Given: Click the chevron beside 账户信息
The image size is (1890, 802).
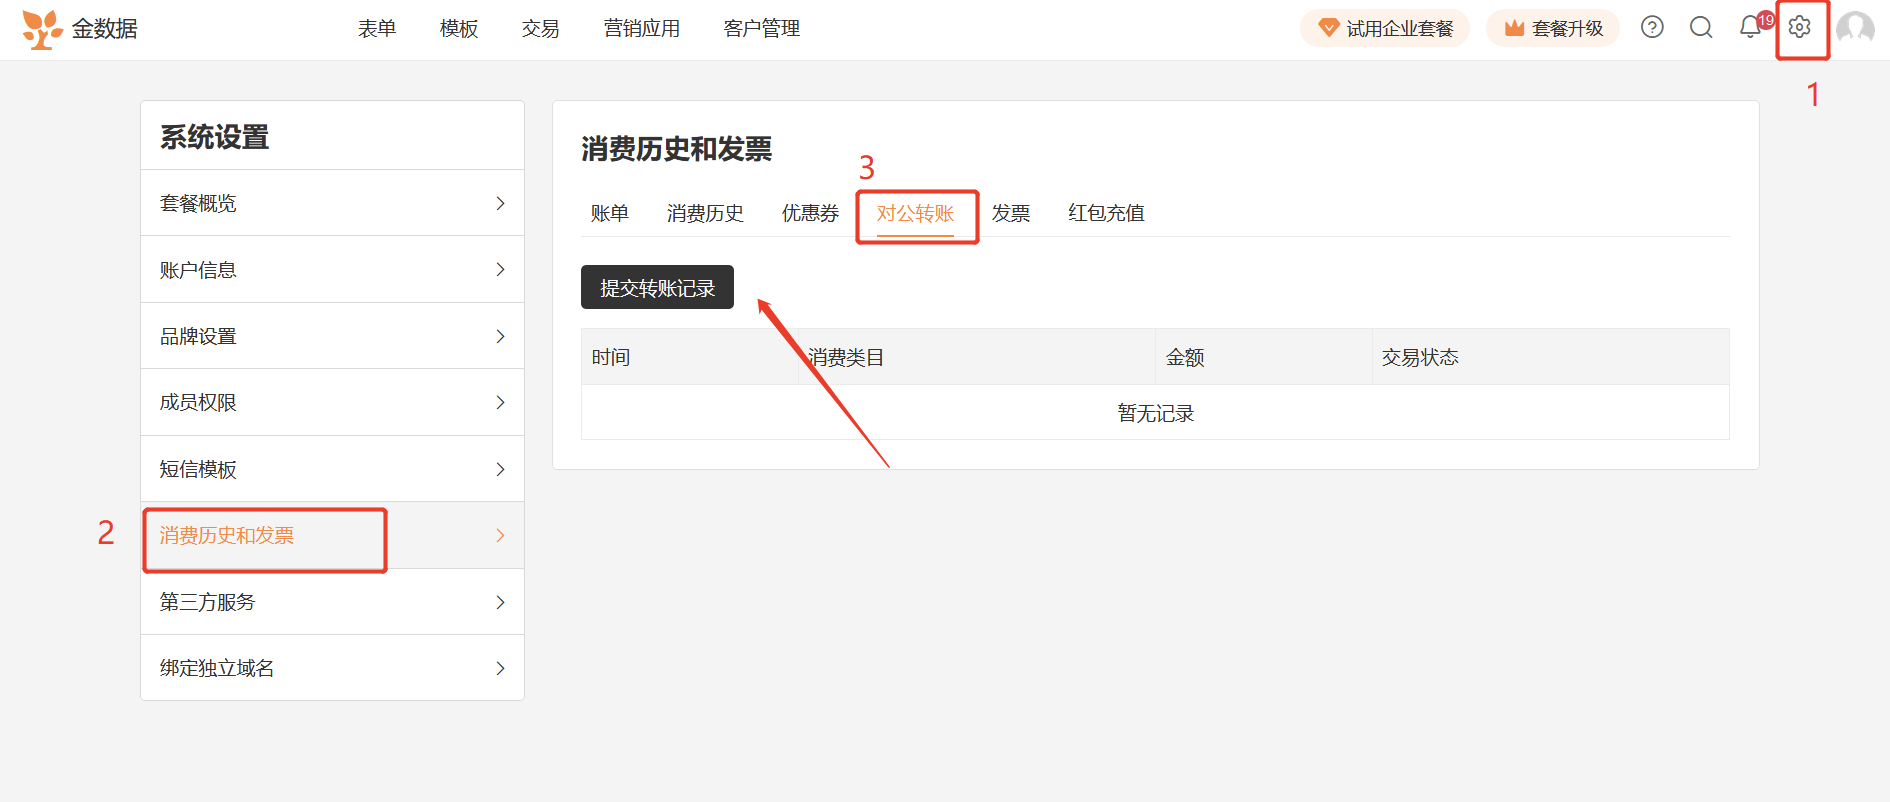Looking at the screenshot, I should pyautogui.click(x=501, y=269).
